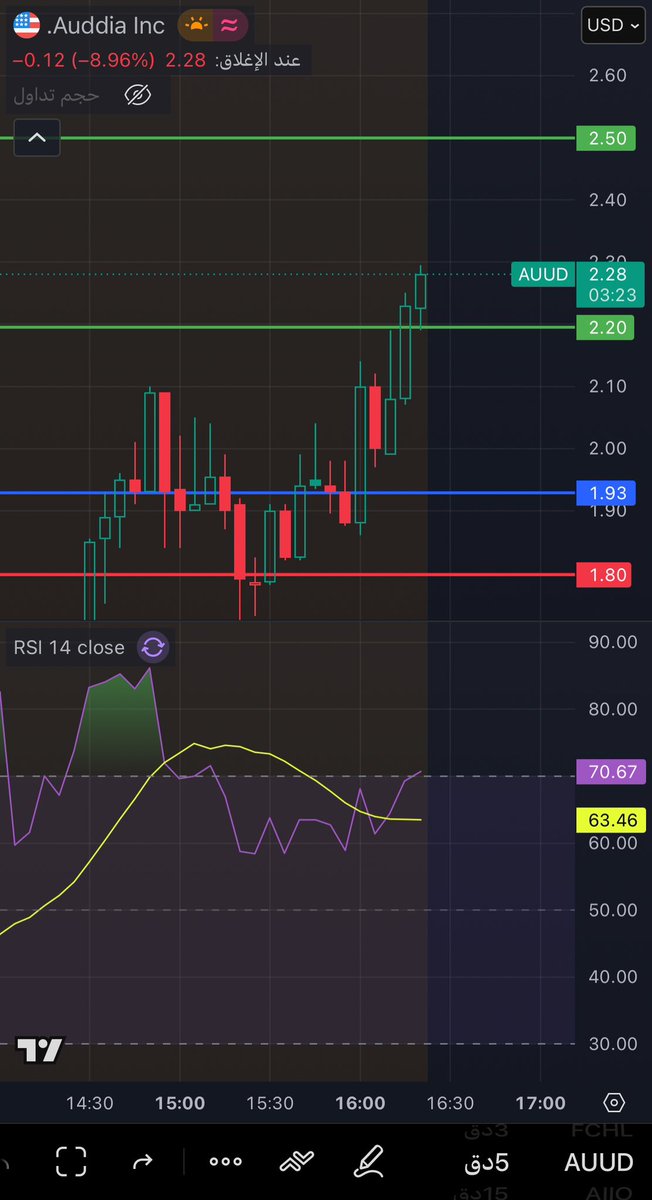This screenshot has width=652, height=1200.
Task: Tap the Auddia Inc symbol title
Action: (x=105, y=25)
